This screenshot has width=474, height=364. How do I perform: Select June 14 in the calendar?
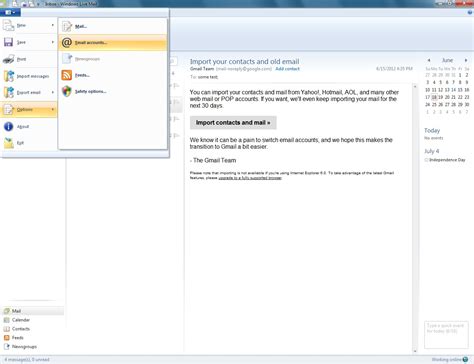pos(454,90)
